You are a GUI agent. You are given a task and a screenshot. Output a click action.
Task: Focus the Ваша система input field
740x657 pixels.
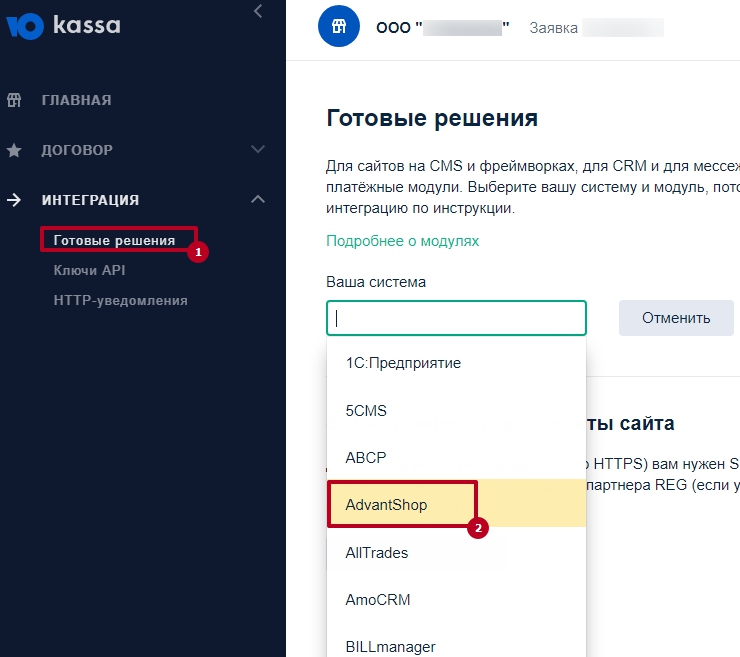point(456,318)
